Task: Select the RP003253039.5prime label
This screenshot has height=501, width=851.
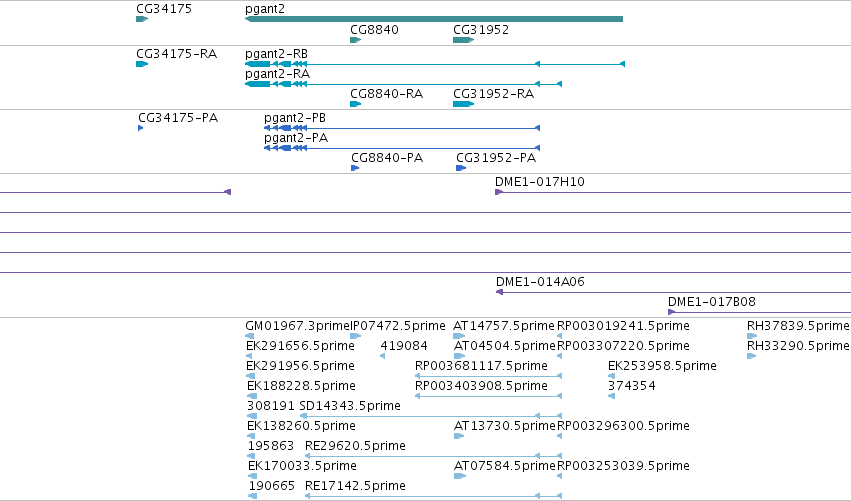Action: 623,466
